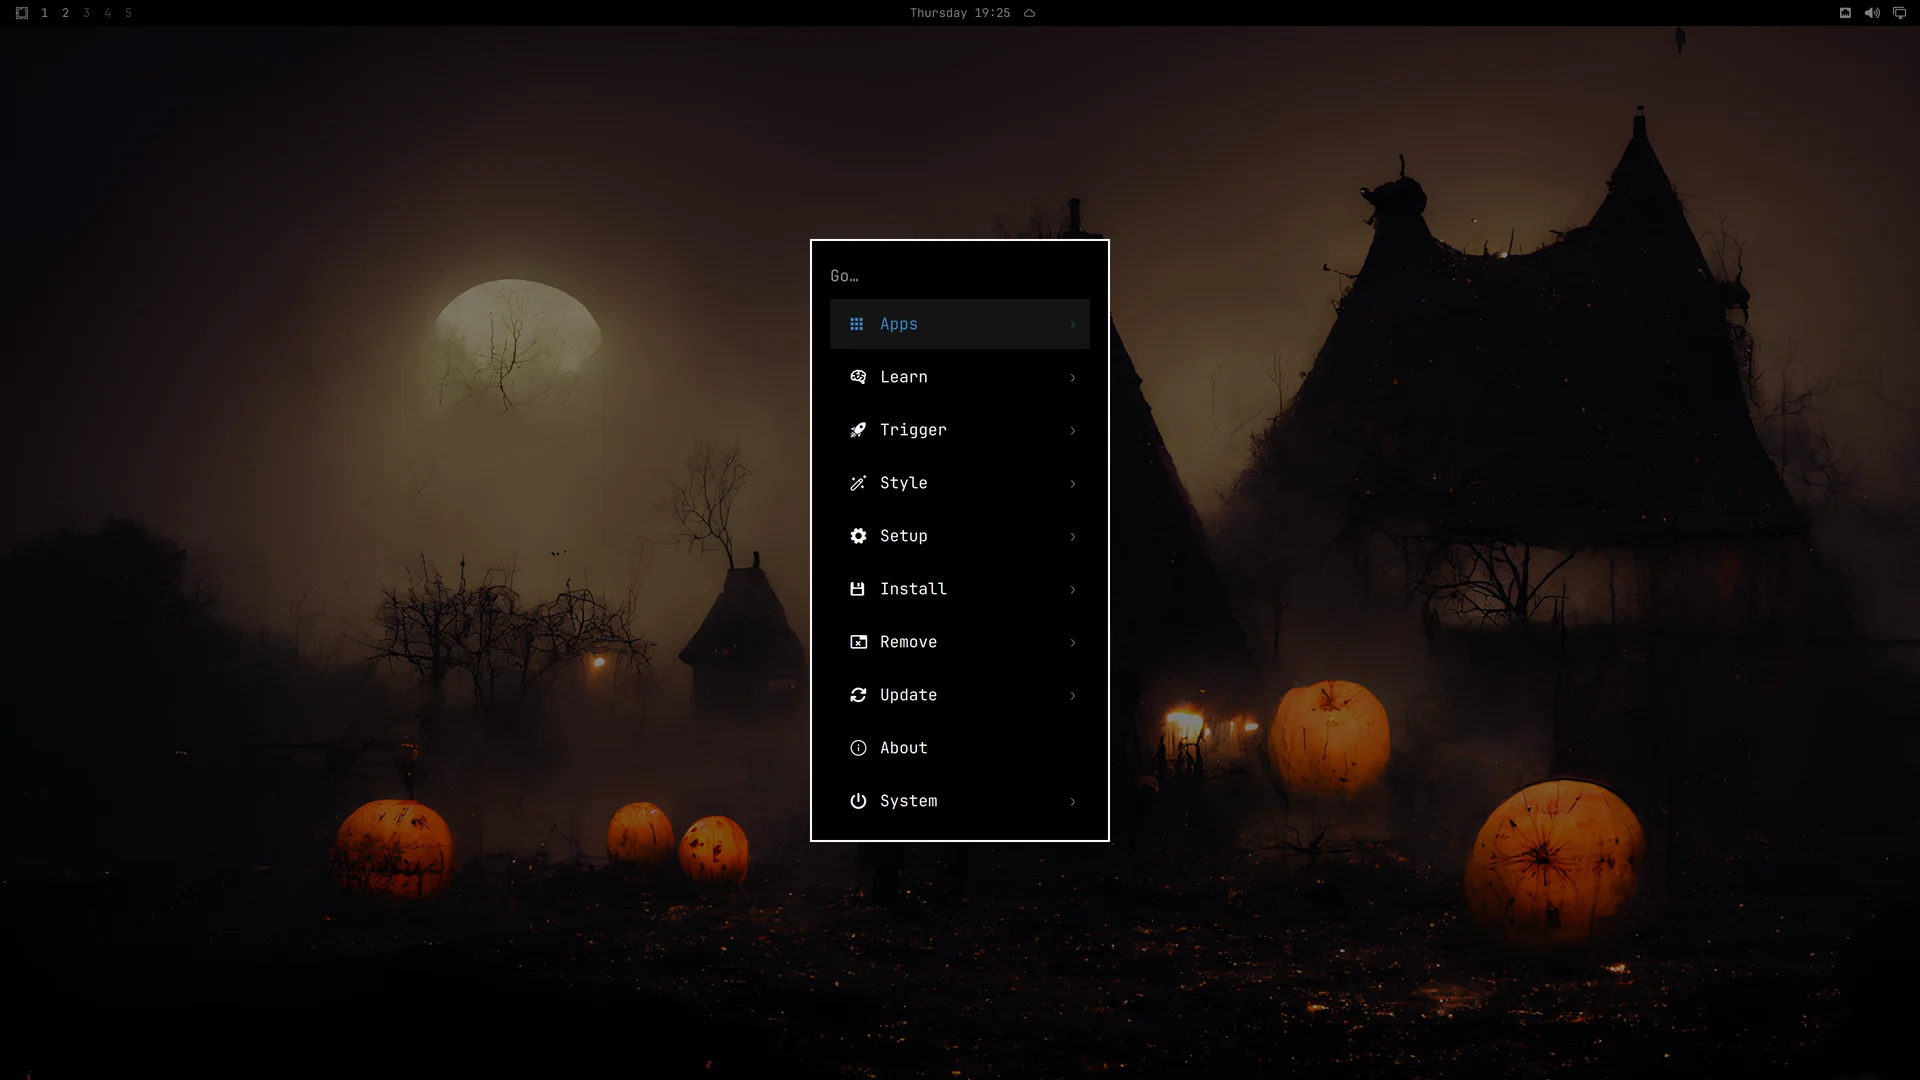Screen dimensions: 1920x1080
Task: Switch to workspace 2
Action: click(x=65, y=13)
